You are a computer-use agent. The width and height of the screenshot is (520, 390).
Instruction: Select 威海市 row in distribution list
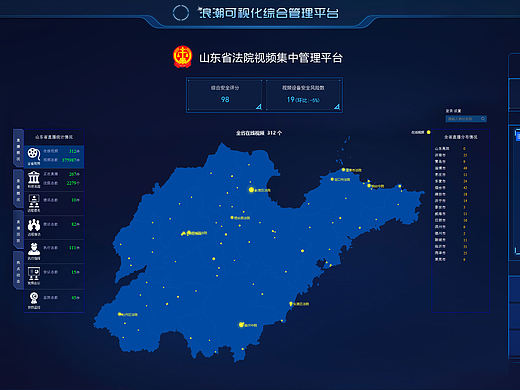[451, 214]
